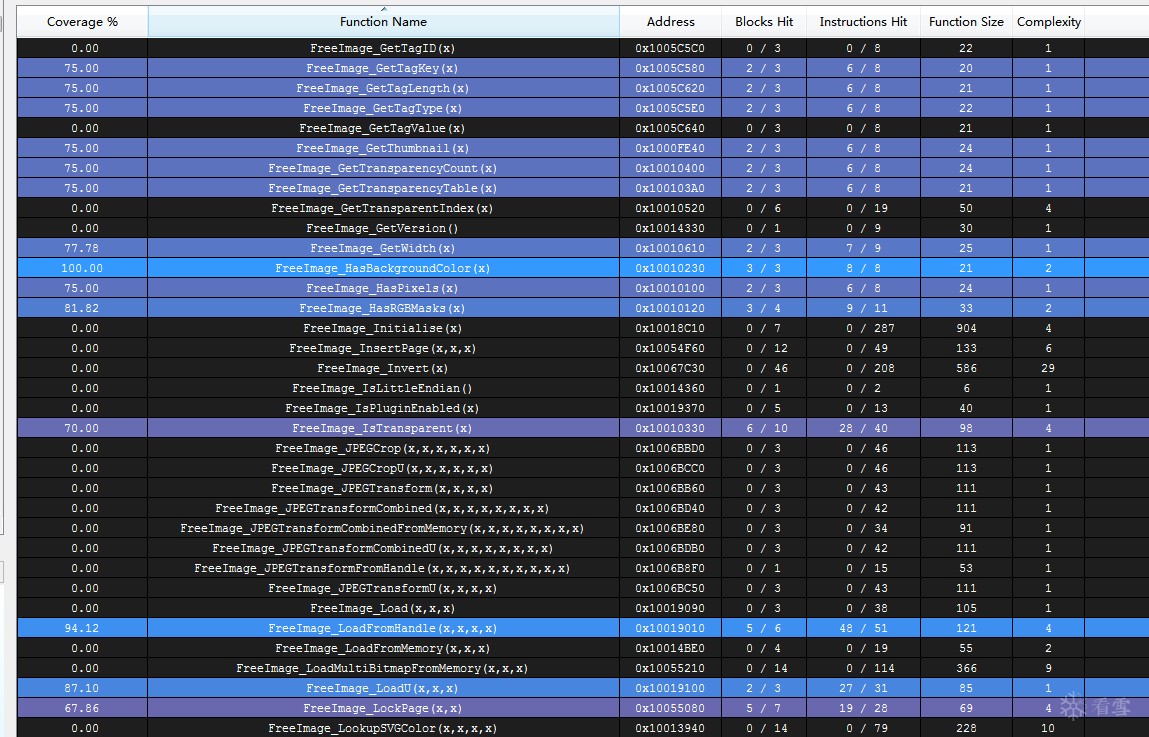Click address 0x10055210
The image size is (1149, 737).
coord(670,669)
